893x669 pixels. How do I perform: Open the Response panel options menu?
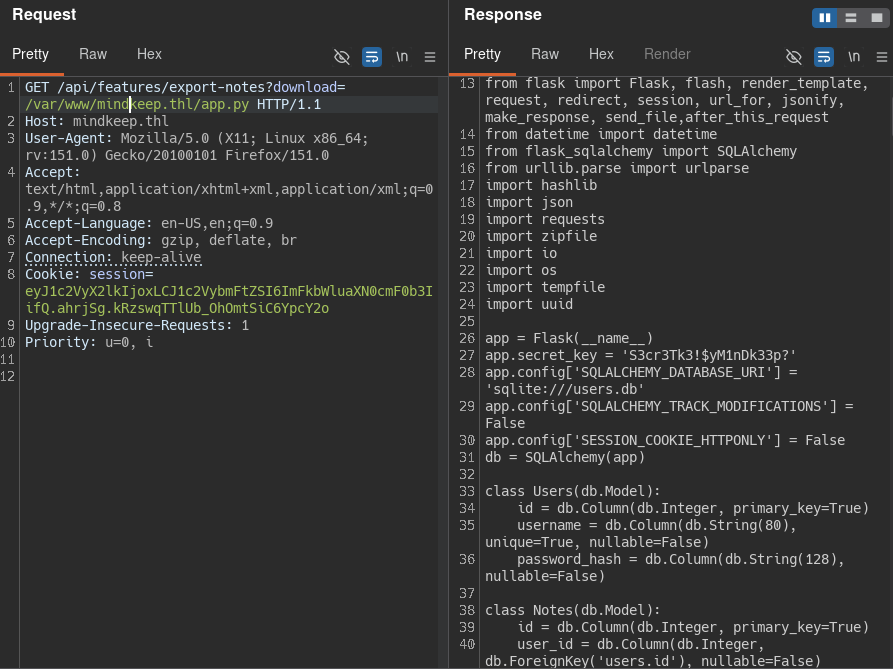pos(882,57)
